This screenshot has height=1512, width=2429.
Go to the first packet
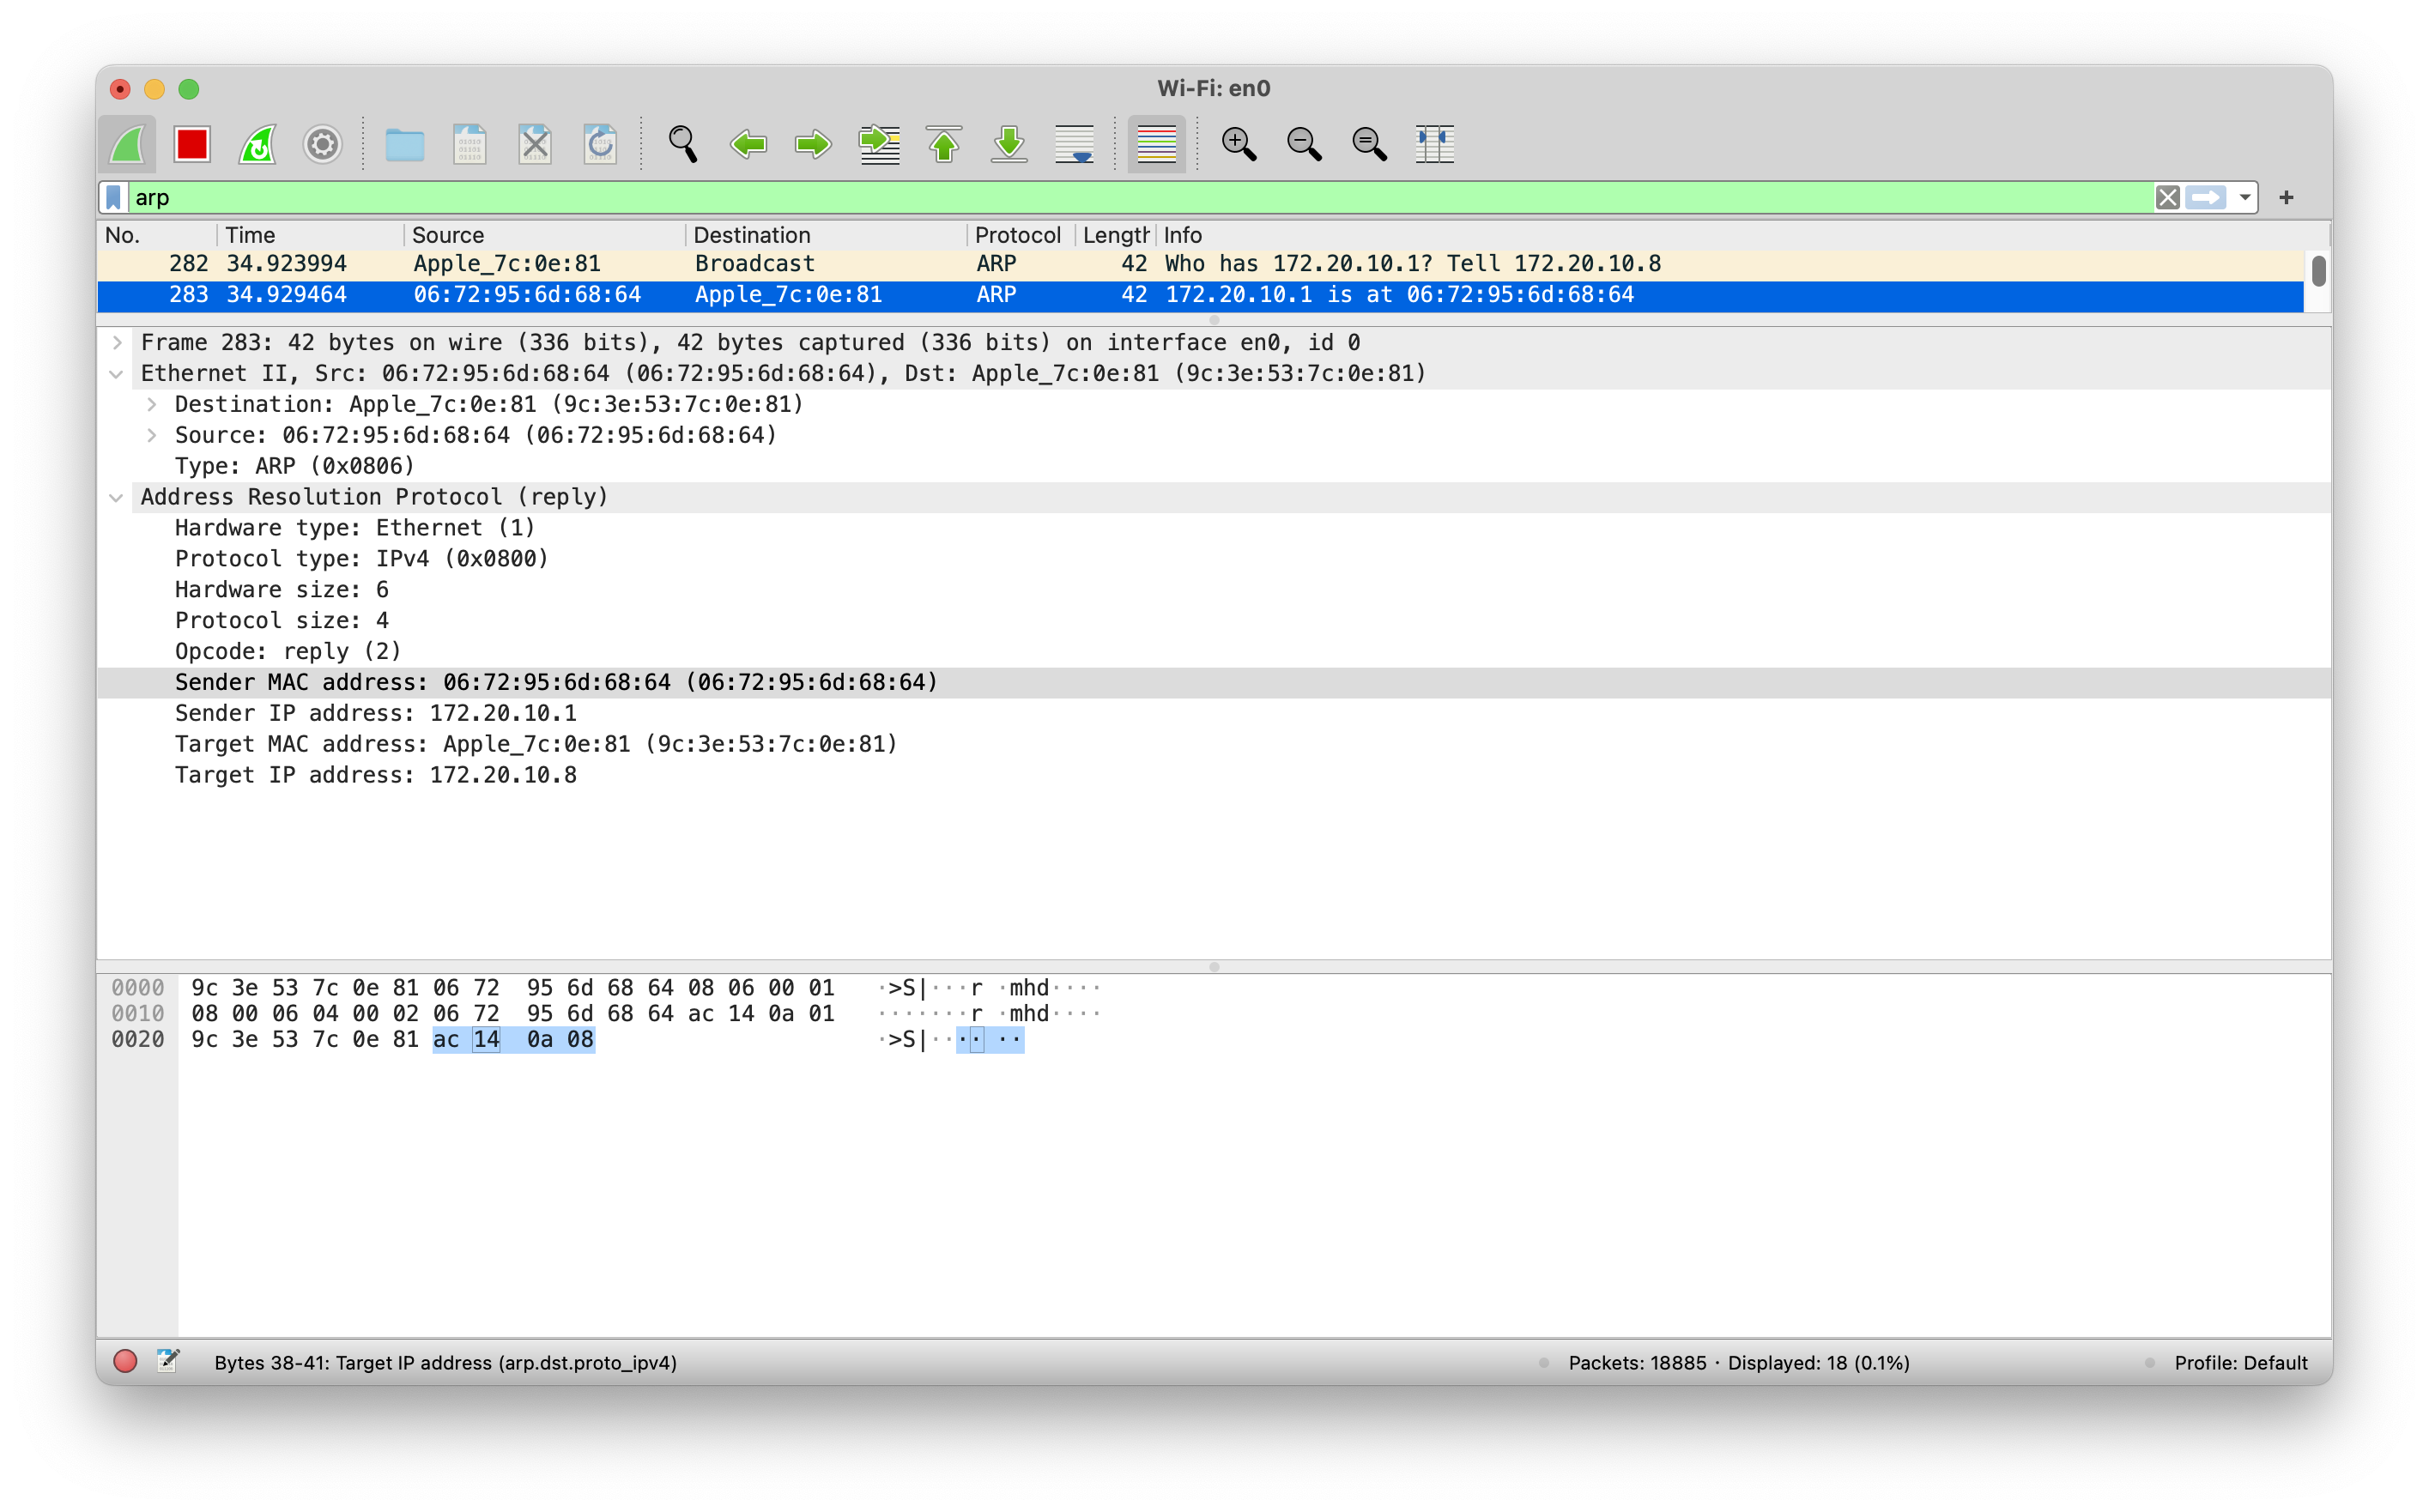(944, 145)
